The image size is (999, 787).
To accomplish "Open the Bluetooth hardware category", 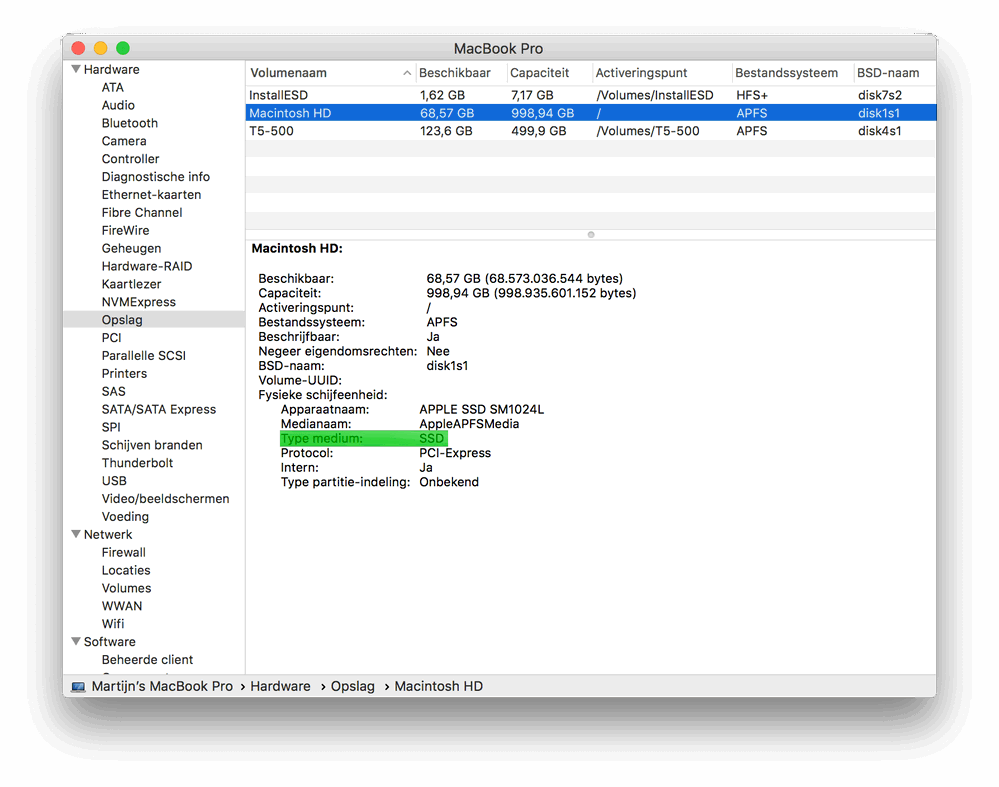I will (129, 123).
